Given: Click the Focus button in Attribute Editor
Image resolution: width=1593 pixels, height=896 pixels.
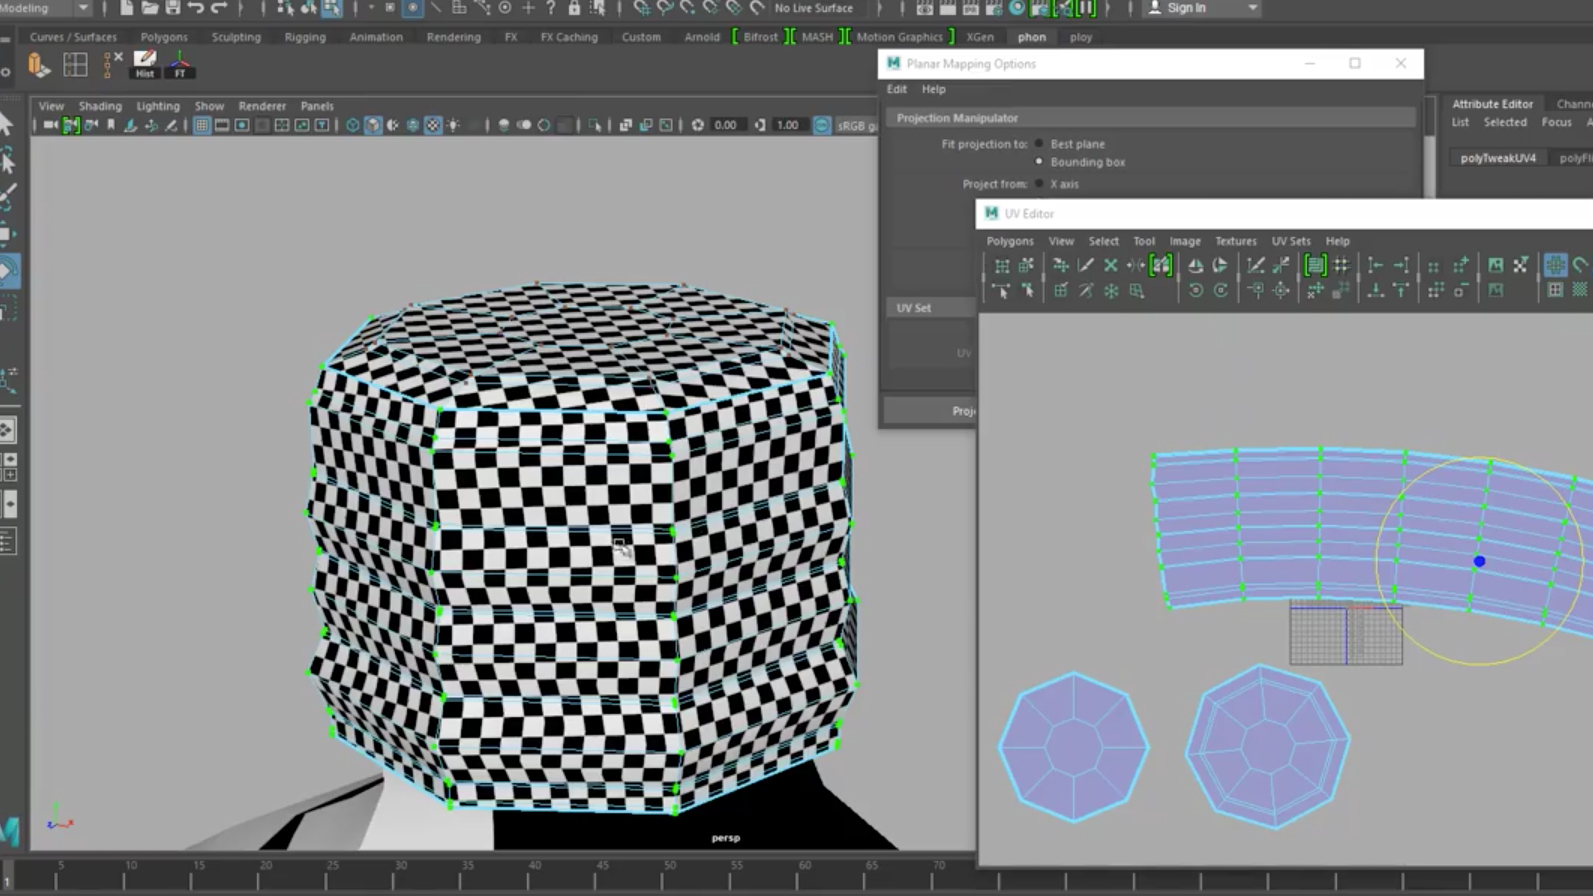Looking at the screenshot, I should pos(1556,122).
